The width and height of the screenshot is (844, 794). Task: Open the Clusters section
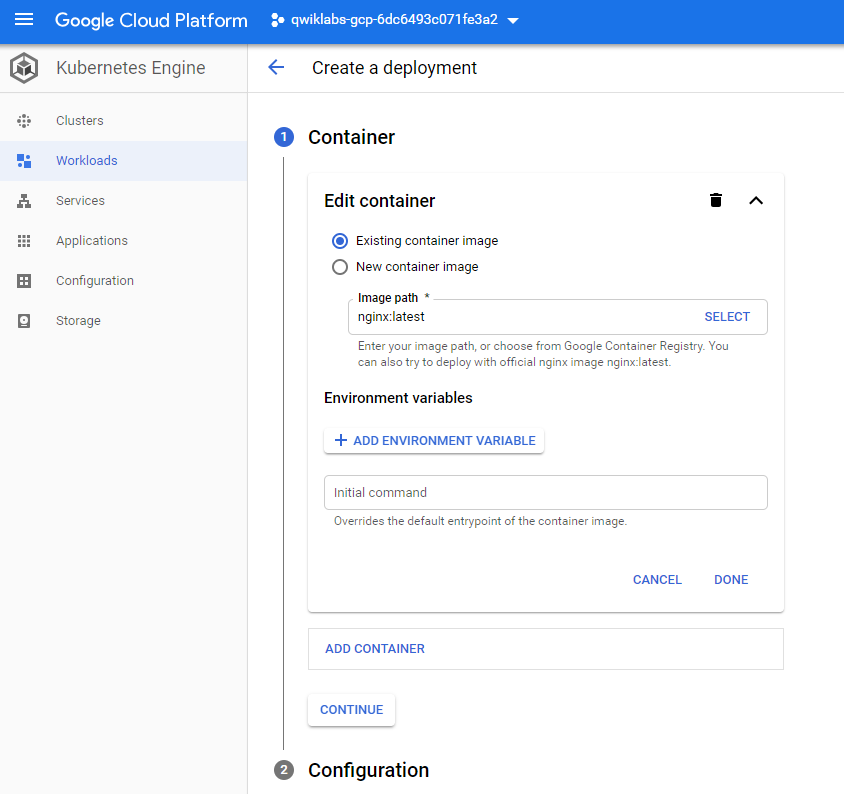pos(123,121)
